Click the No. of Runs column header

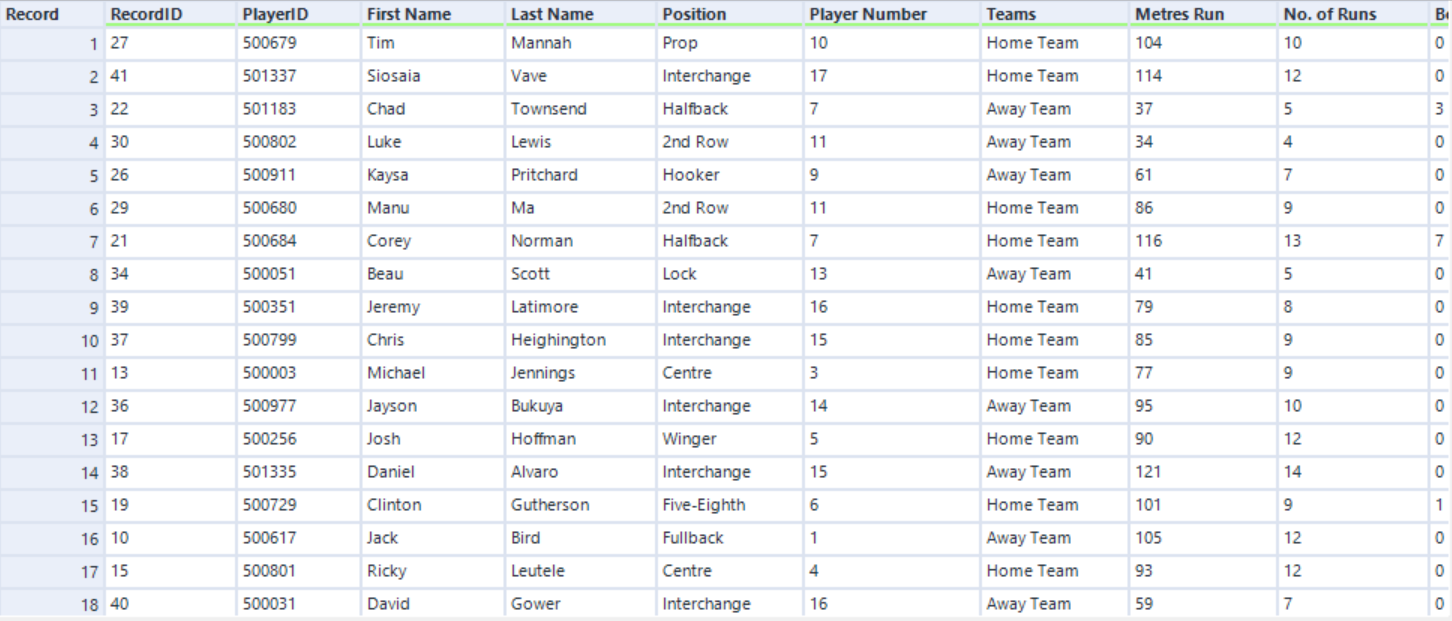coord(1330,14)
